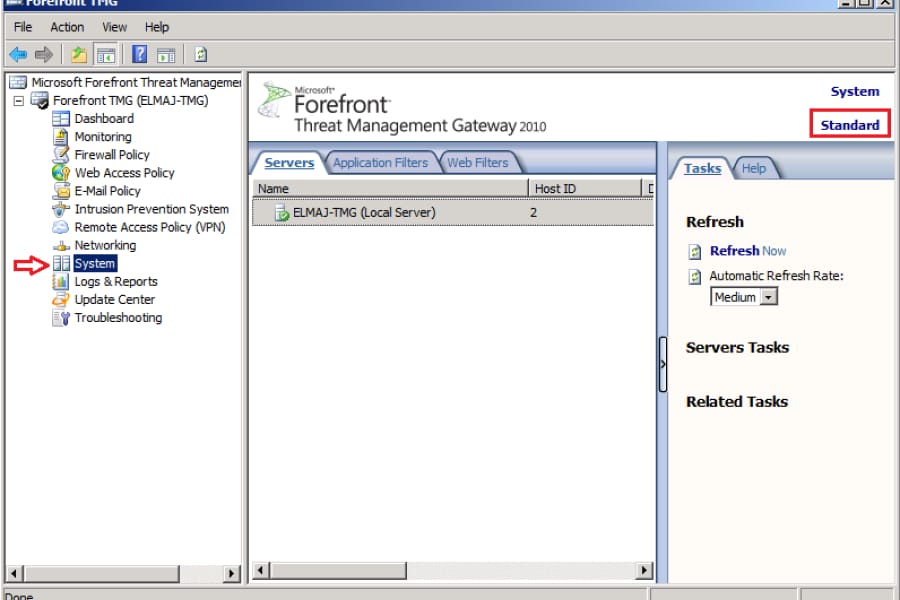Screen dimensions: 900x600
Task: Click the Firewall Policy tree icon
Action: coord(60,154)
